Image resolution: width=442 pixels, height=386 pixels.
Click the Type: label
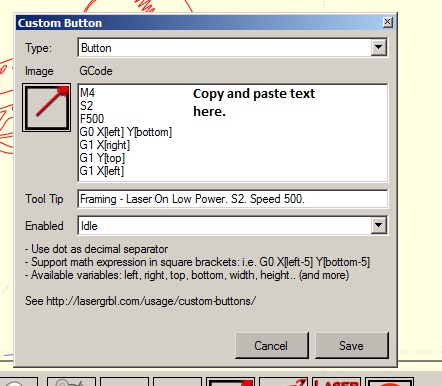[39, 48]
